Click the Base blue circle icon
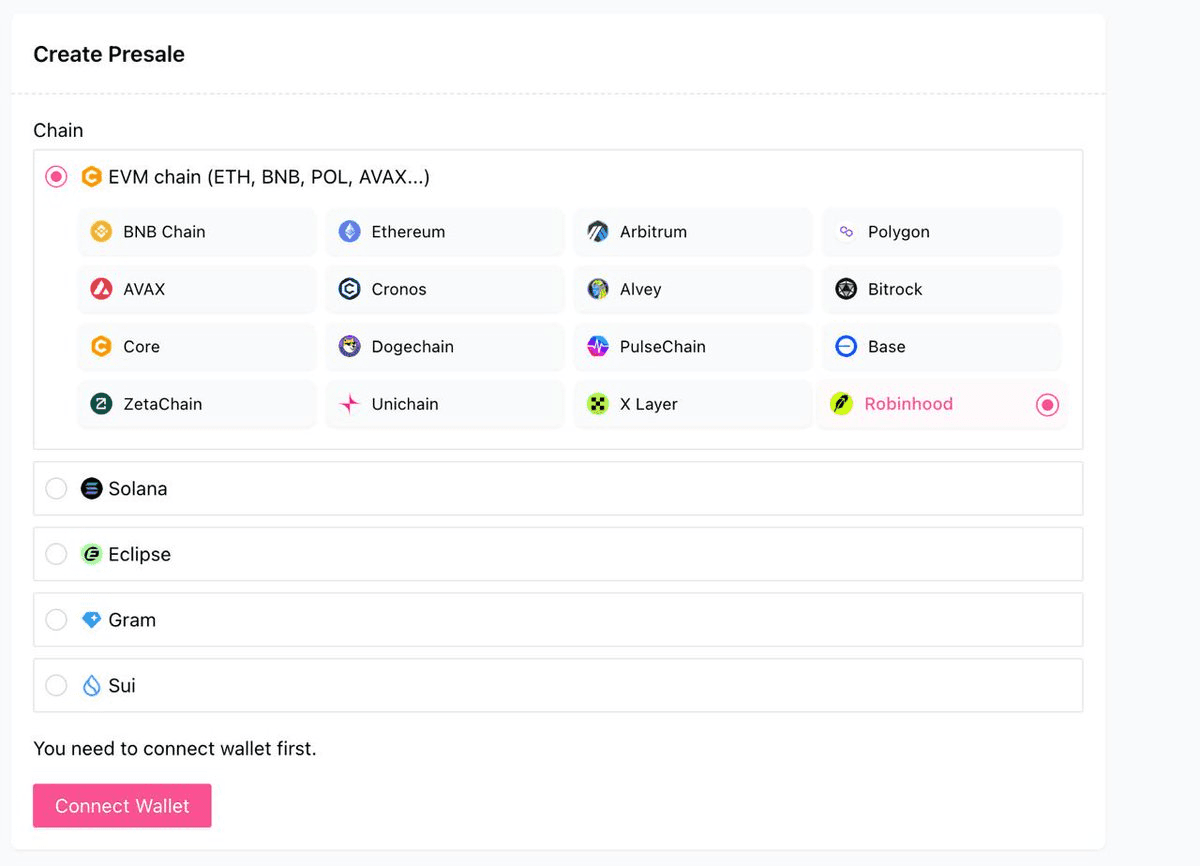Screen dimensions: 1200x866 pyautogui.click(x=846, y=347)
